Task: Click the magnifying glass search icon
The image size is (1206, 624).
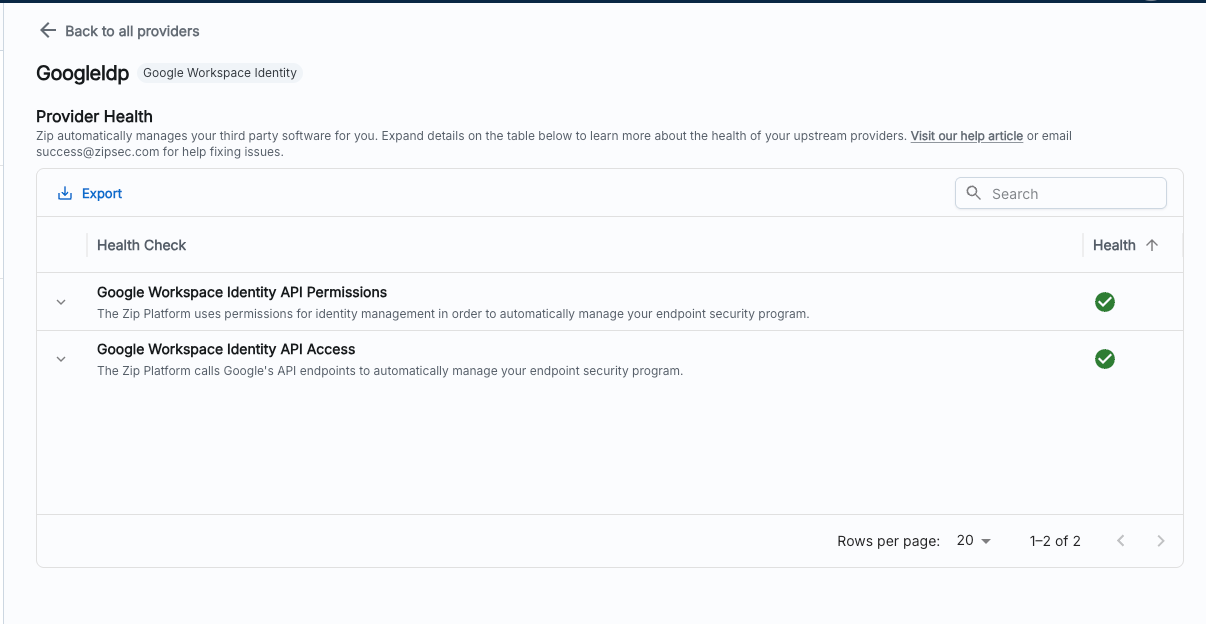Action: pyautogui.click(x=974, y=193)
